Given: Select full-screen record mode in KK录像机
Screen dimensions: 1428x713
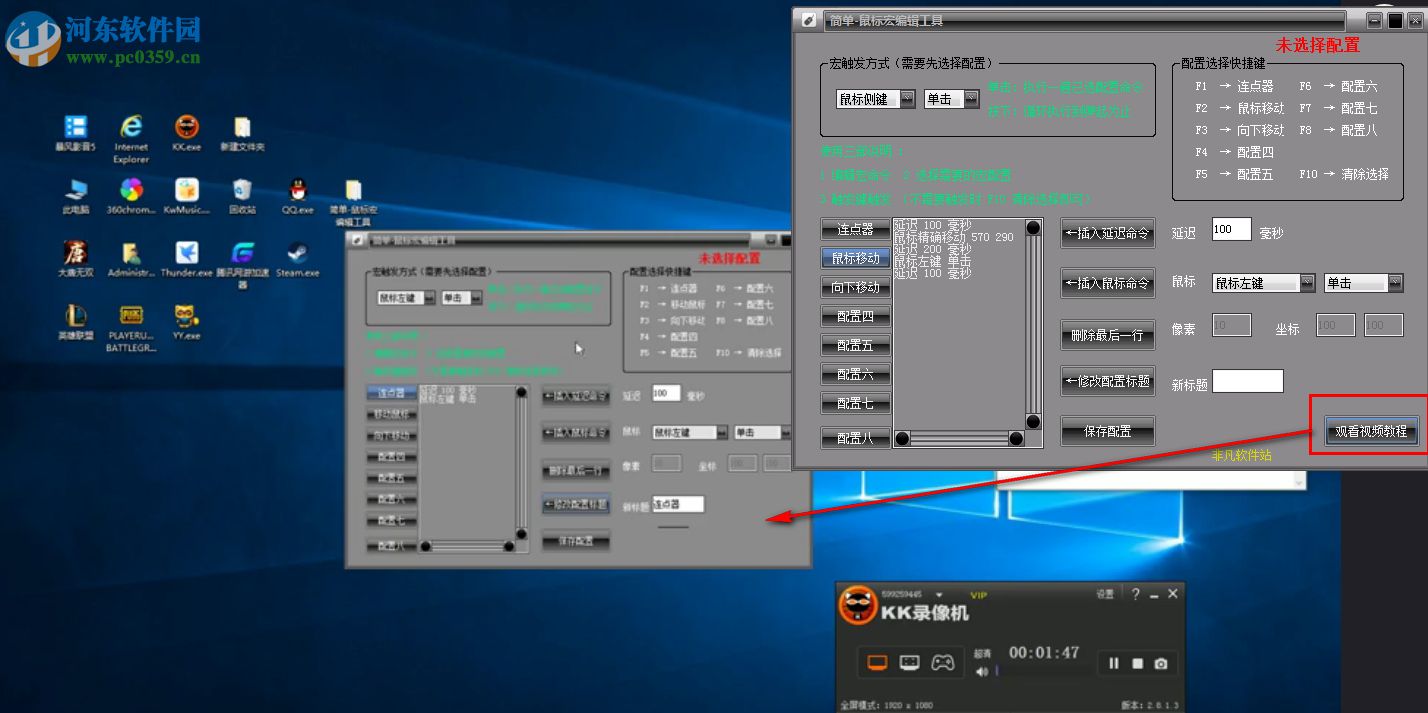Looking at the screenshot, I should [877, 662].
